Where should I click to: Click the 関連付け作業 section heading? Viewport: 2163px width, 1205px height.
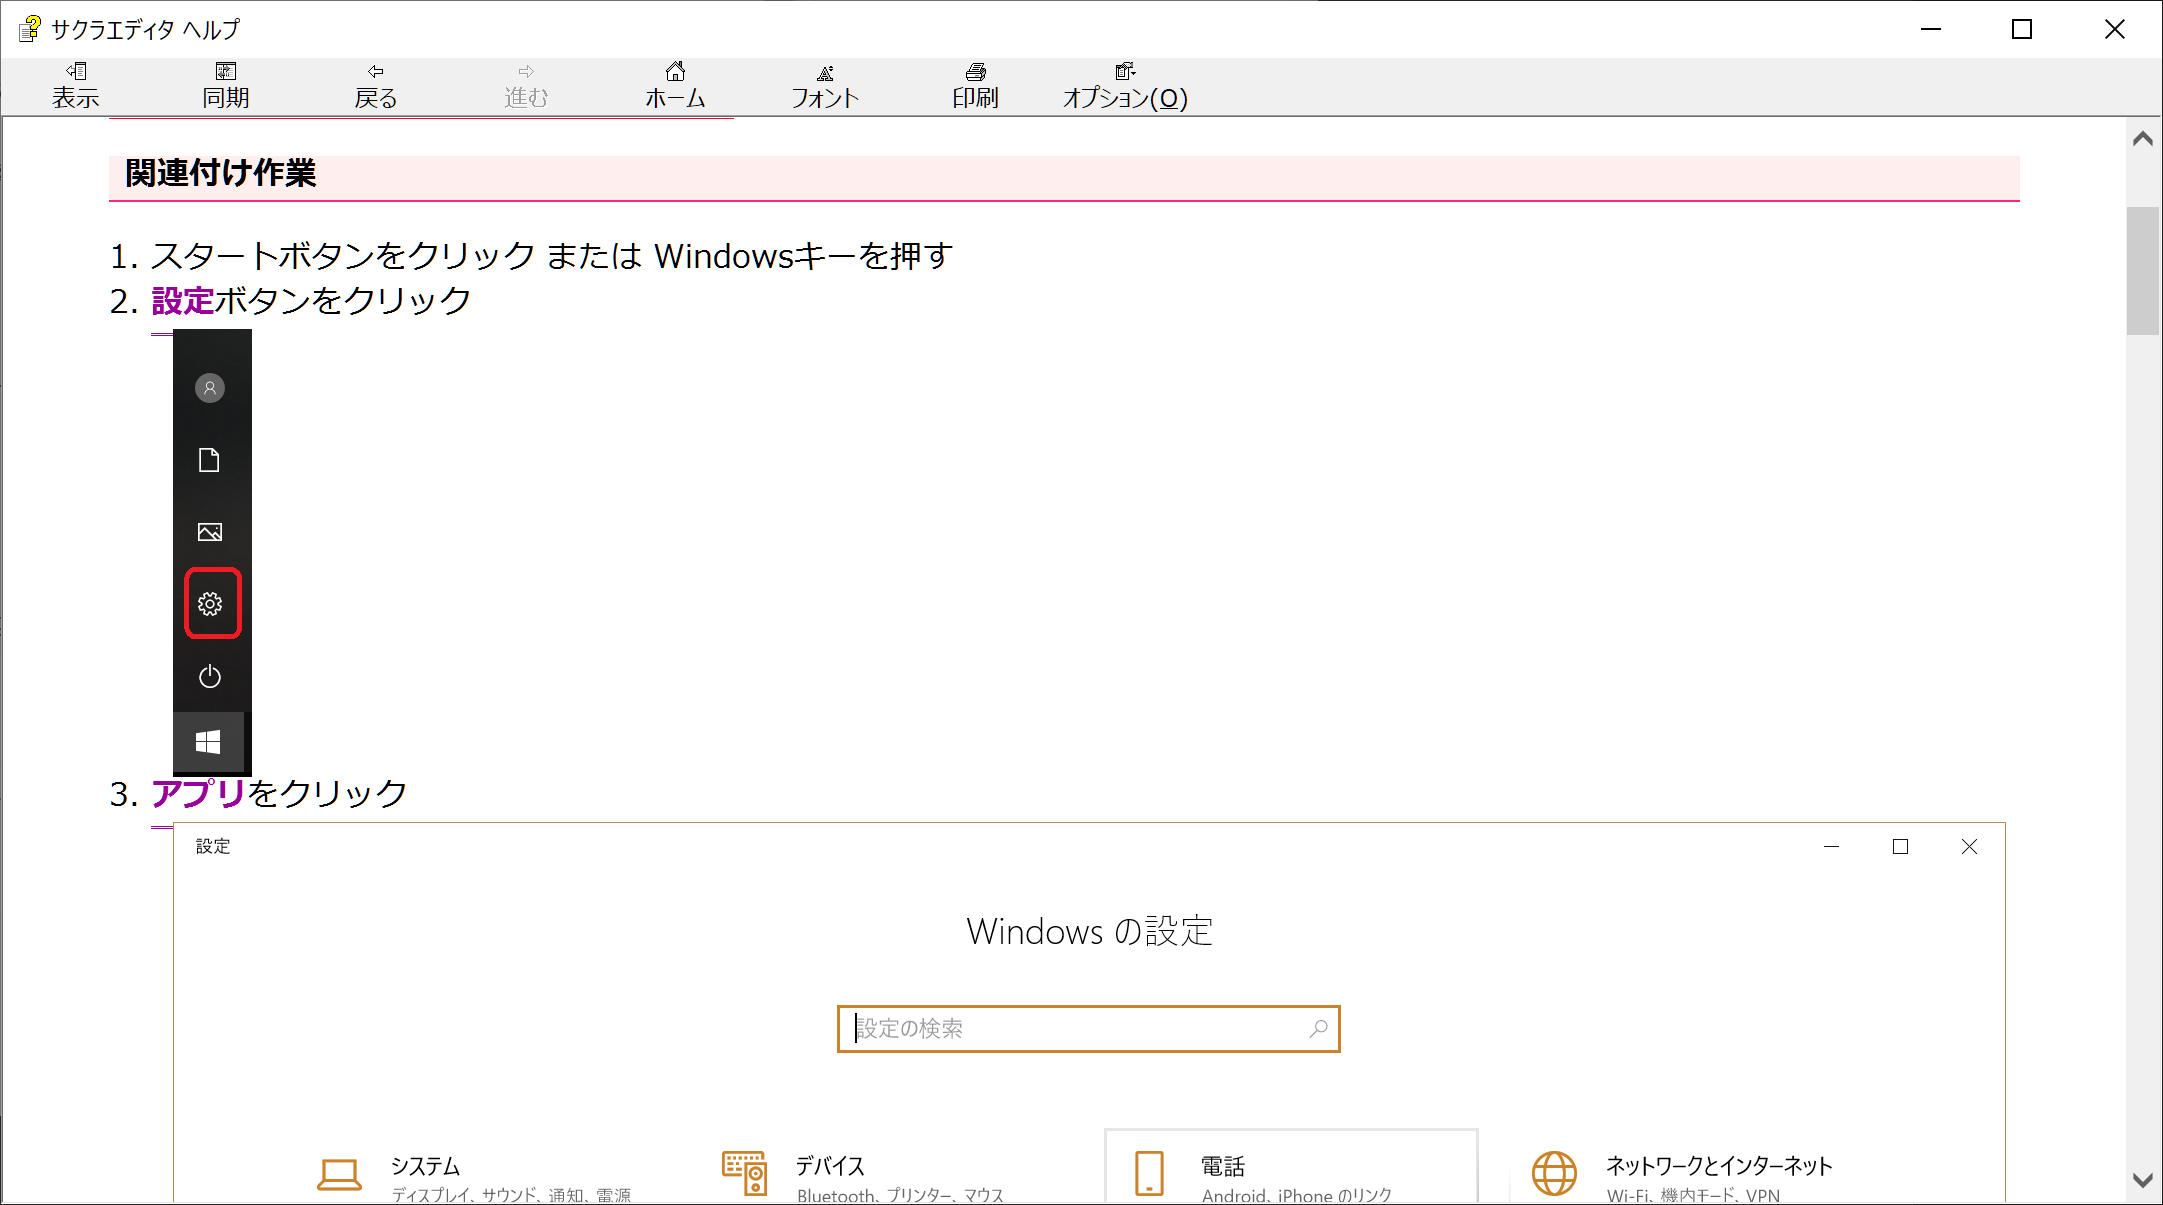(221, 174)
